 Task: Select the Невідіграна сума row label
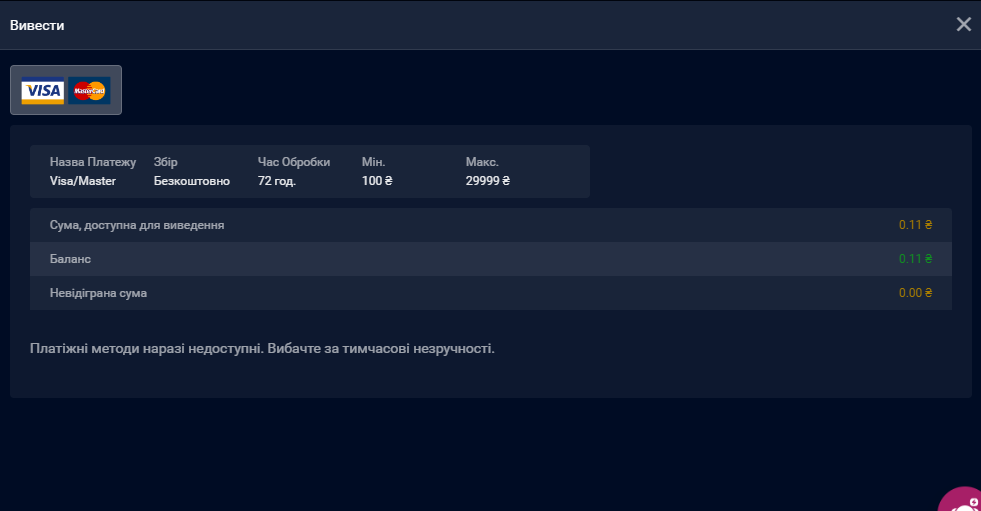click(x=105, y=293)
